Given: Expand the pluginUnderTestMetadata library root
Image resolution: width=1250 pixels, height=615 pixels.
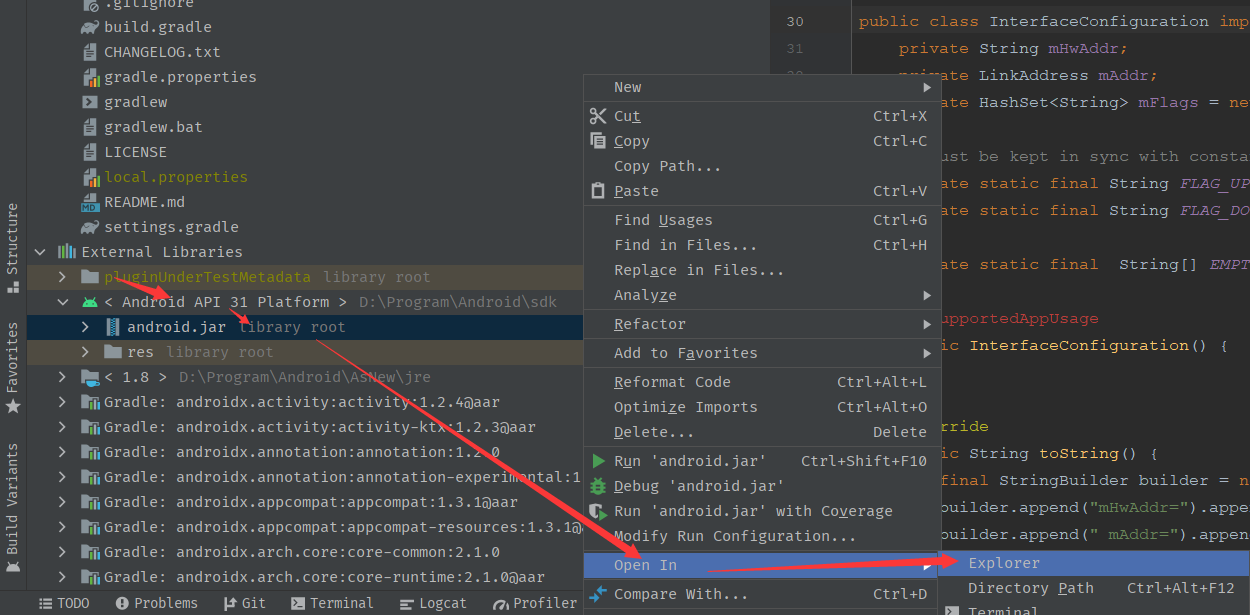Looking at the screenshot, I should pos(62,277).
